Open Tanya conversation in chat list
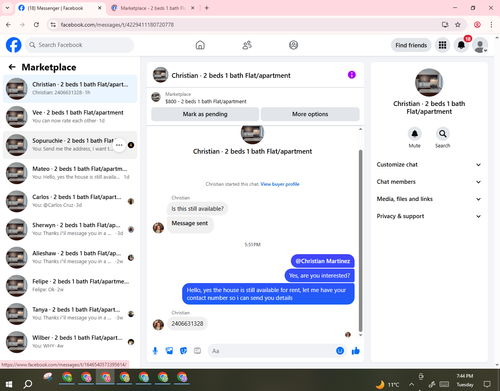Viewport: 500px width, 391px height. pyautogui.click(x=70, y=314)
